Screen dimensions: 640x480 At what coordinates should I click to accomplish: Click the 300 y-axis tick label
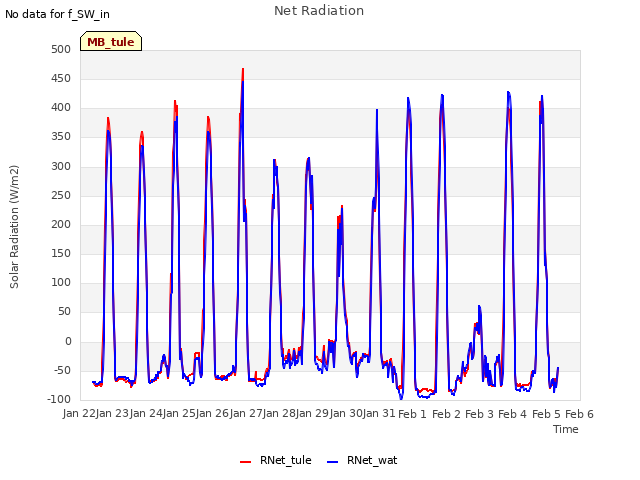(x=61, y=166)
